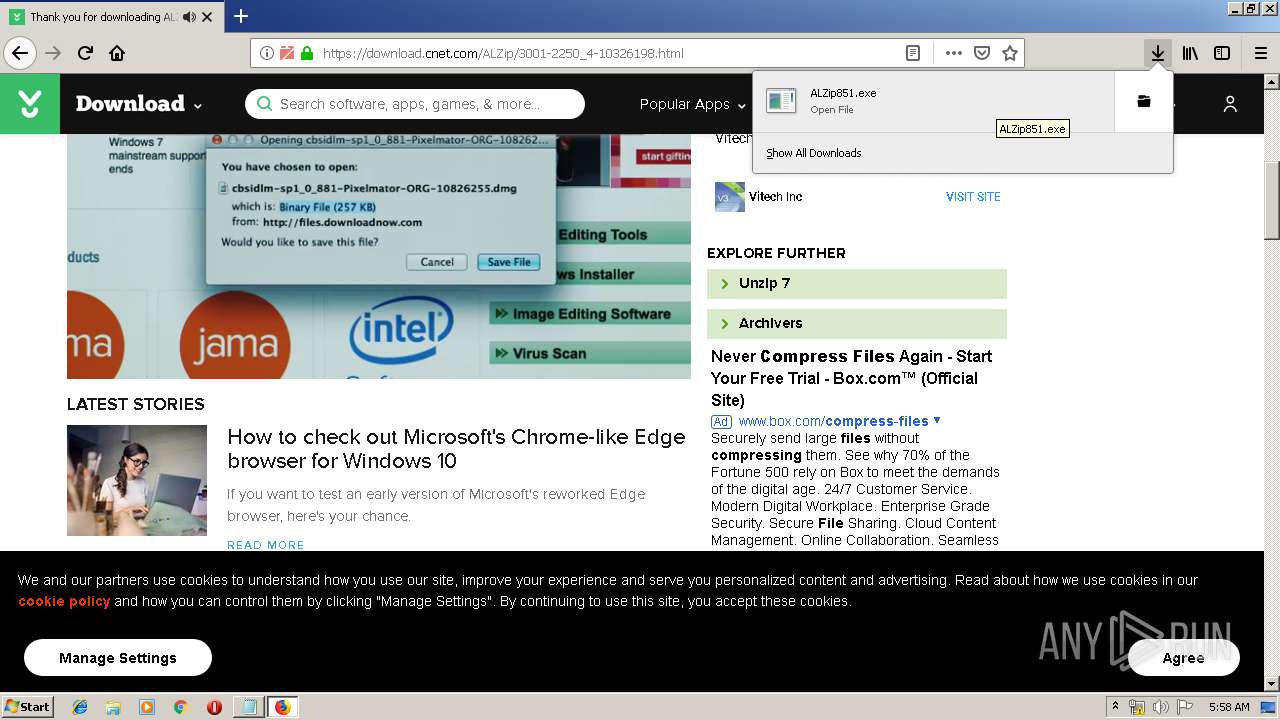Click the vertical page scrollbar thumb
Image resolution: width=1280 pixels, height=720 pixels.
(1271, 200)
